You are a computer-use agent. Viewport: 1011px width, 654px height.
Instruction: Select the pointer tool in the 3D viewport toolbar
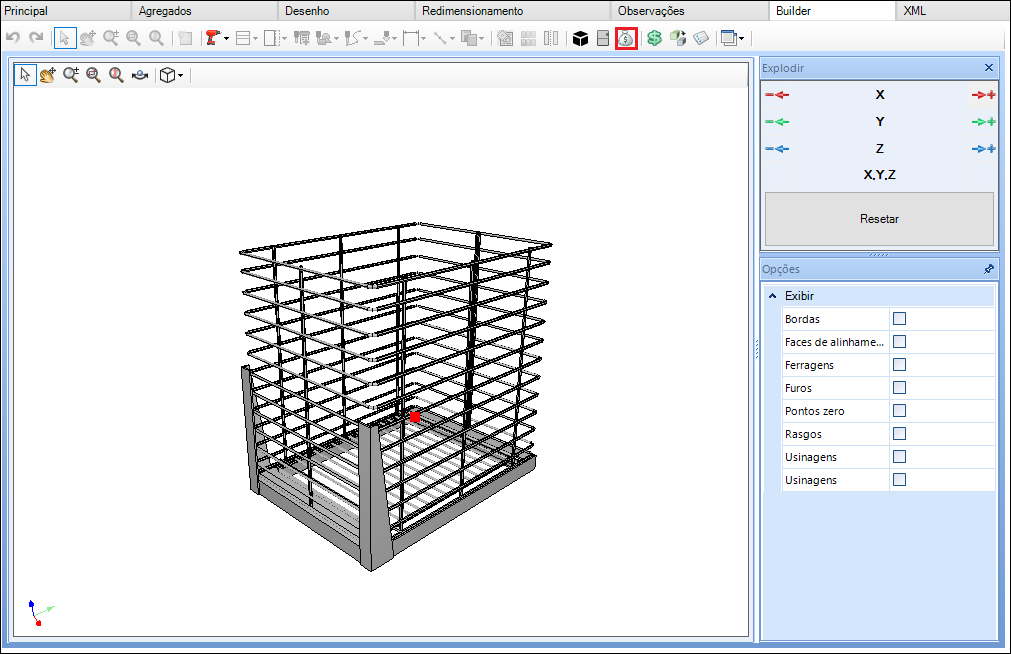[25, 75]
